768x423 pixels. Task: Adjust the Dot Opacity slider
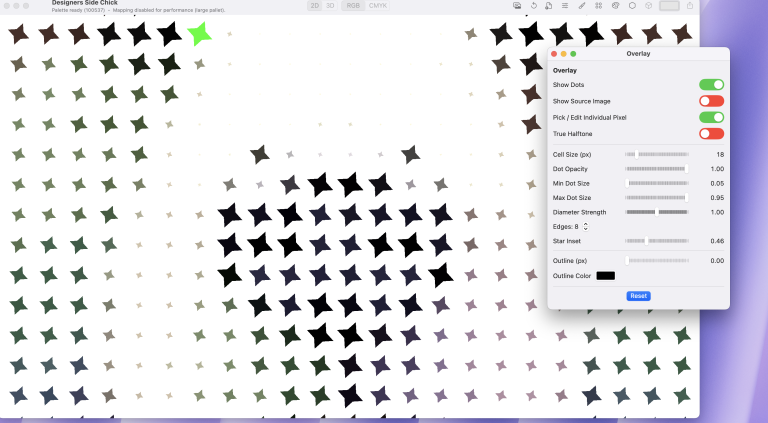pyautogui.click(x=657, y=169)
